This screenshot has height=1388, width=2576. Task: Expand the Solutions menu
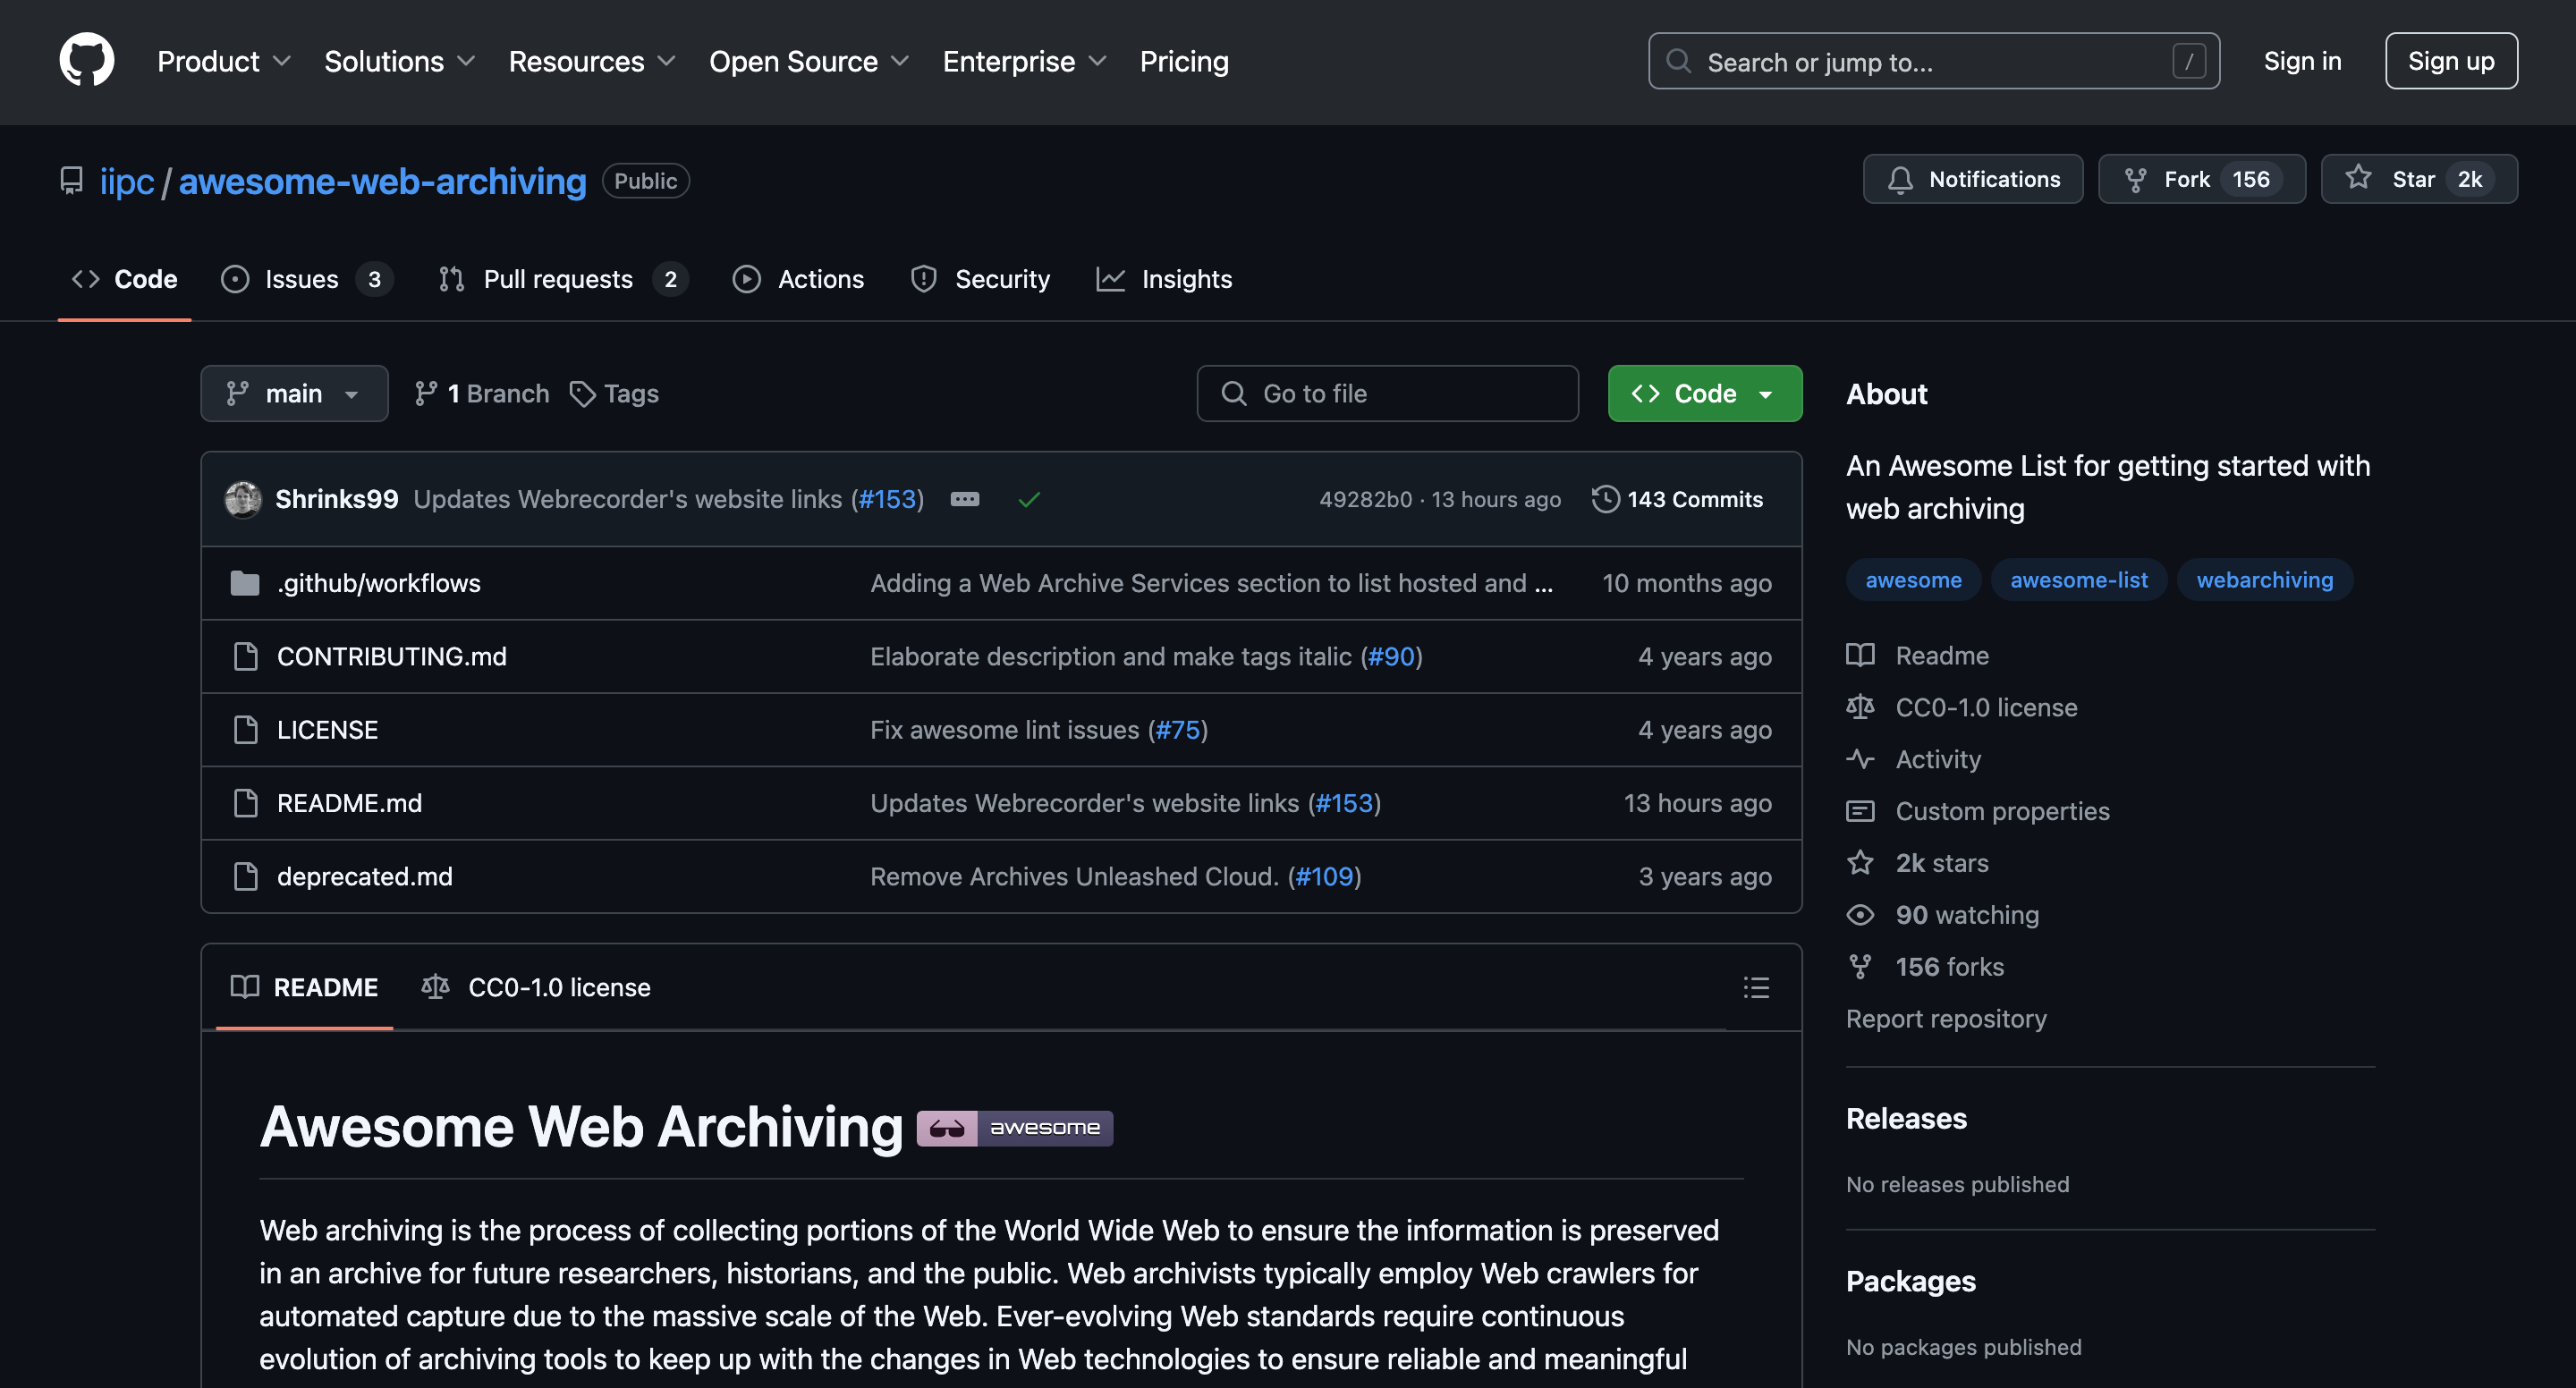point(399,62)
